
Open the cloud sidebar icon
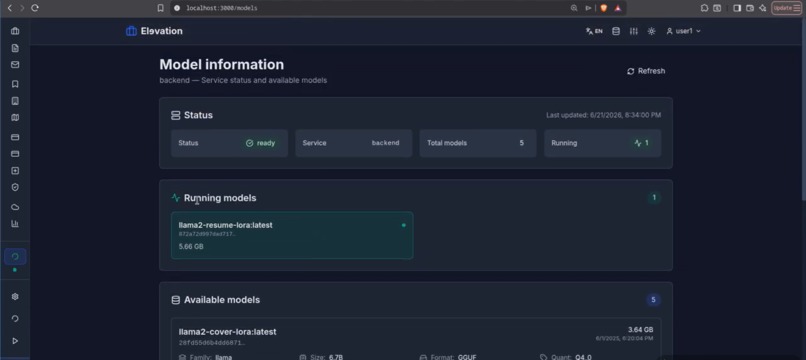(x=15, y=207)
